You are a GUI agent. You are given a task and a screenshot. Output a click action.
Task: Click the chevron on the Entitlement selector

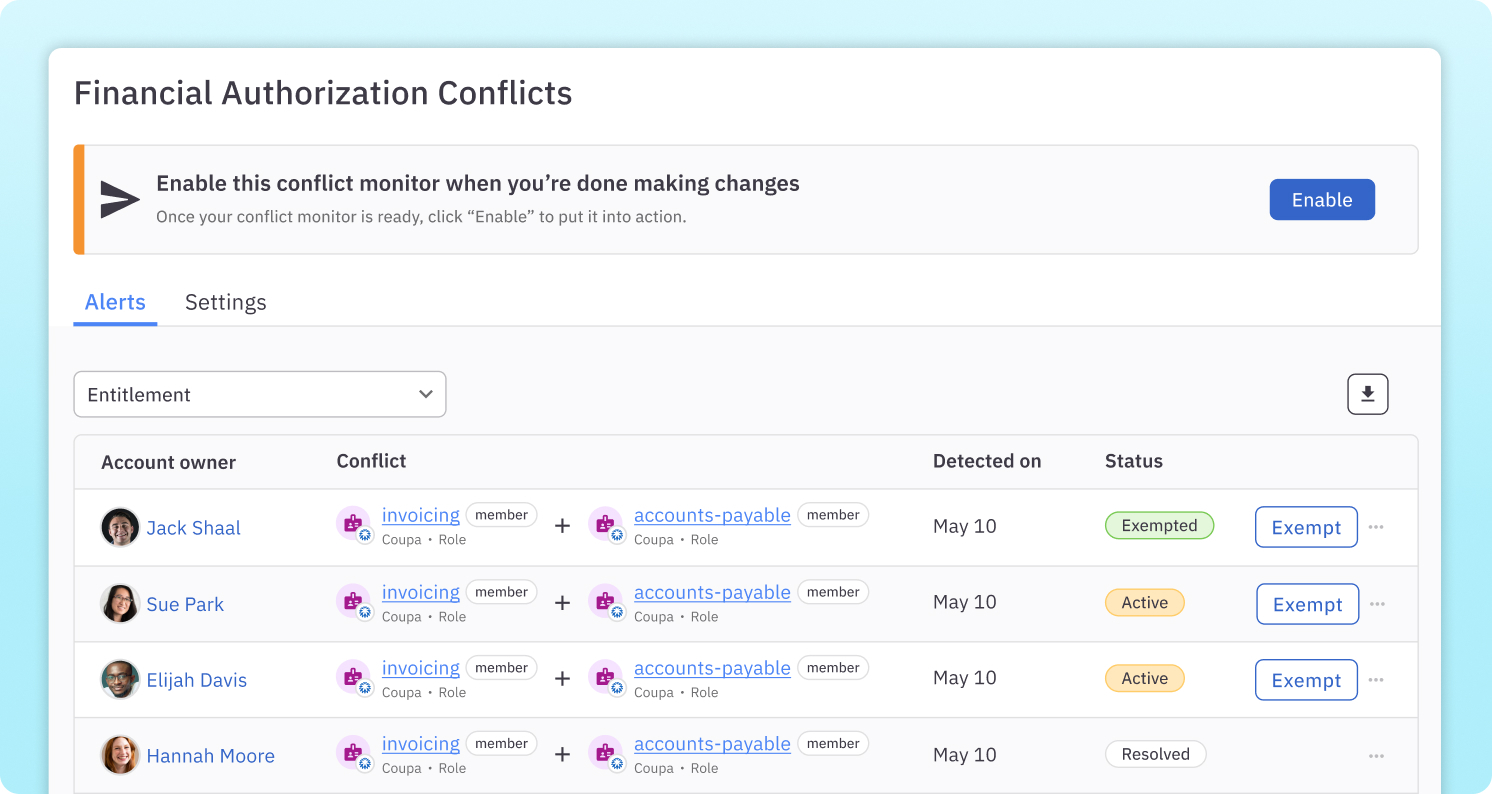click(425, 394)
